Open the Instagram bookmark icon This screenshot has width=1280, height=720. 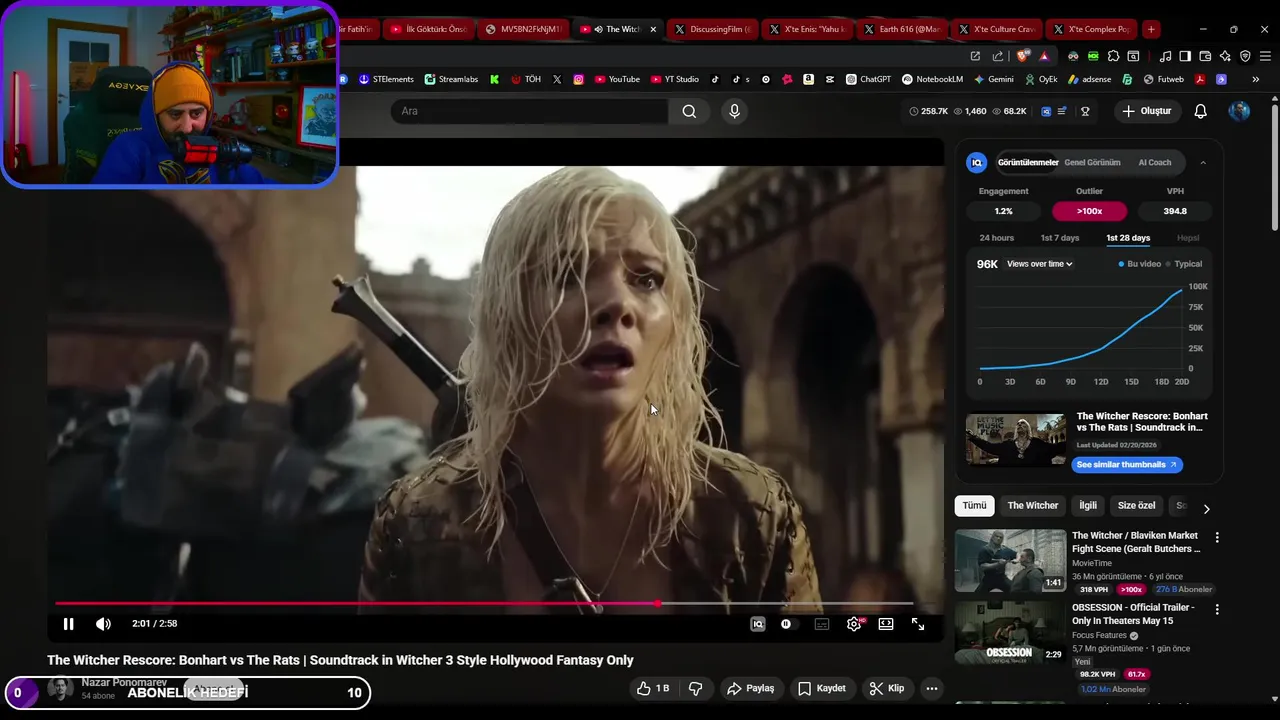(578, 79)
